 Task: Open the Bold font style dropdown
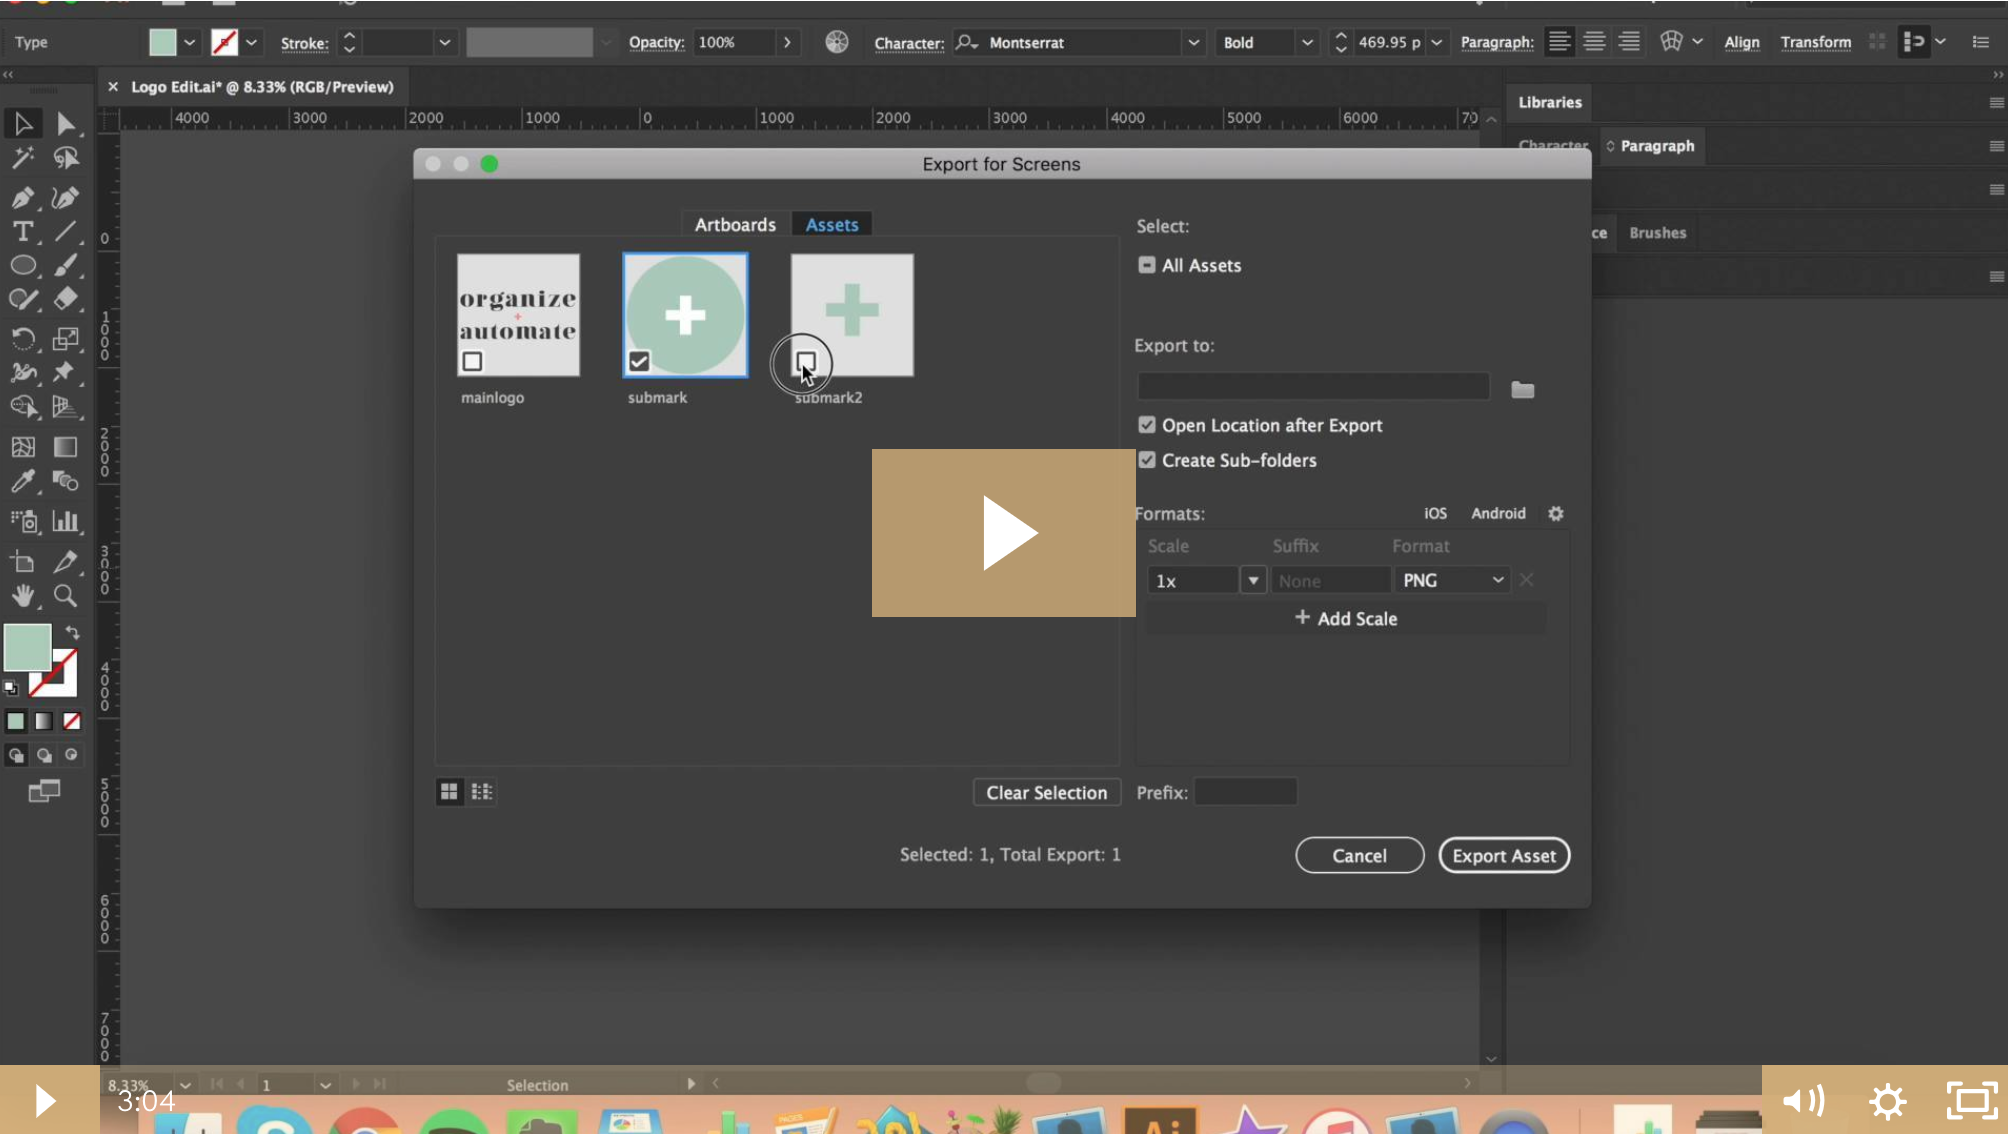tap(1306, 42)
